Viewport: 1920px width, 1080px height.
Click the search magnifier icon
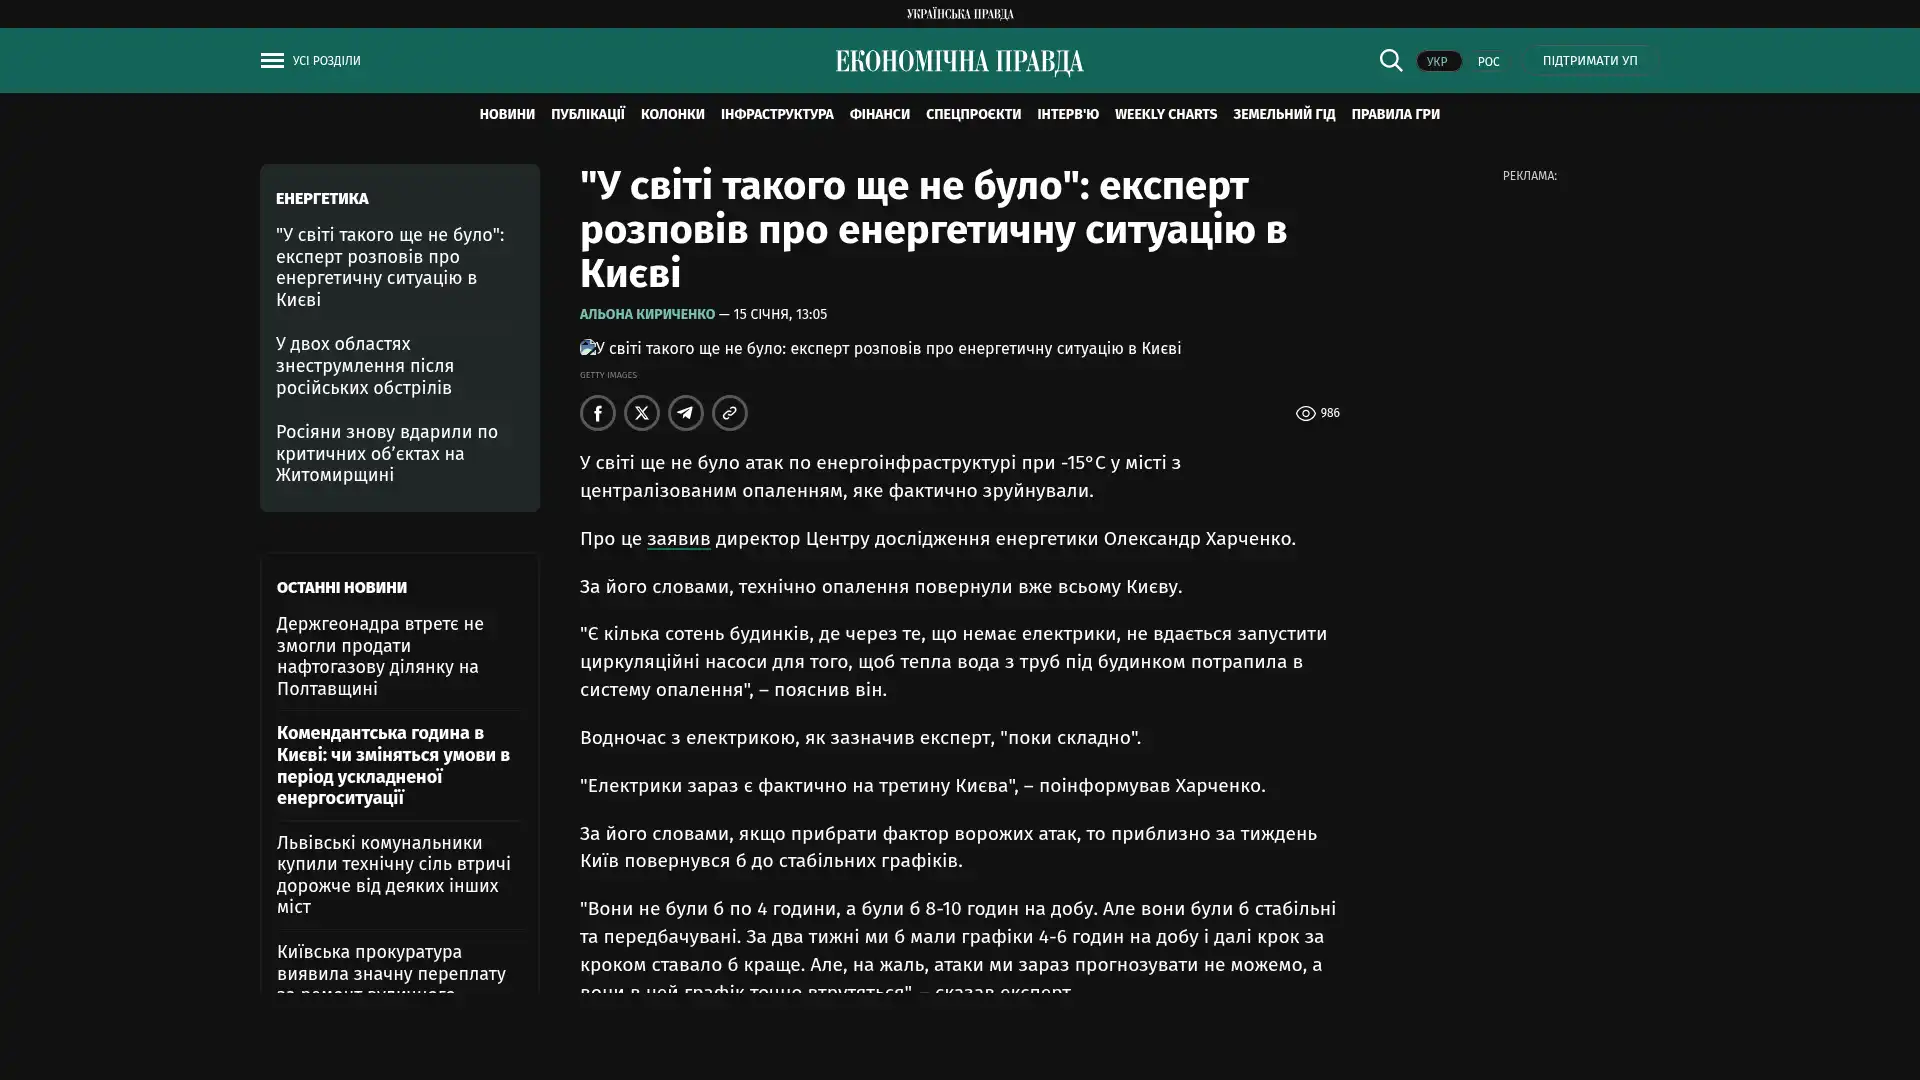tap(1390, 61)
